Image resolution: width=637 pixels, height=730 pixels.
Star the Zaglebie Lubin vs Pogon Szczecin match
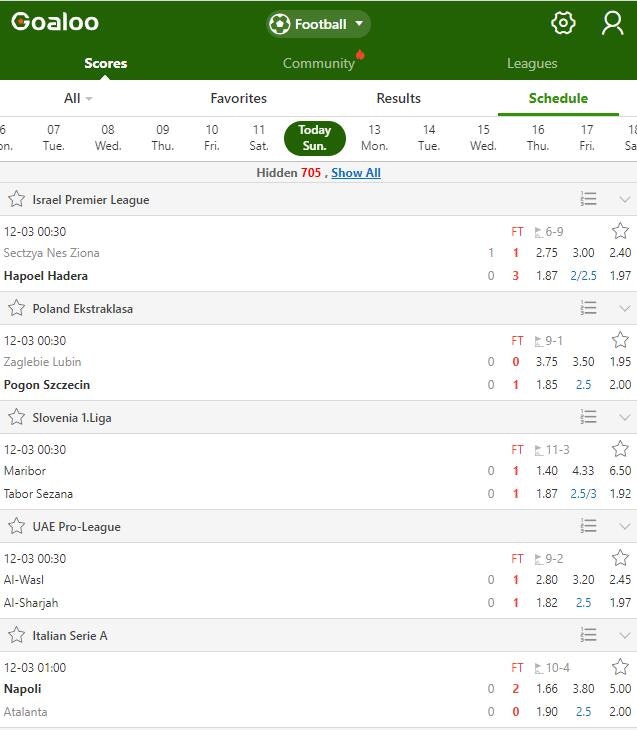tap(620, 340)
